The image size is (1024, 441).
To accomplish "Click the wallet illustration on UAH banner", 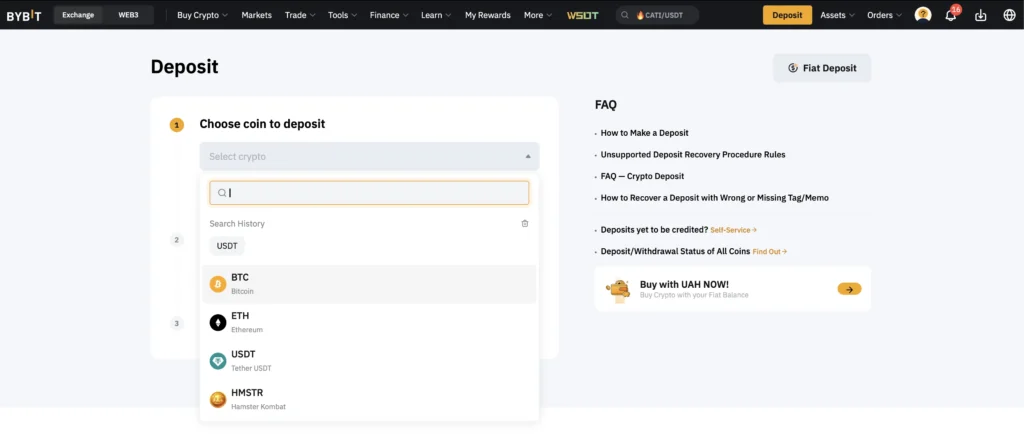I will 618,289.
